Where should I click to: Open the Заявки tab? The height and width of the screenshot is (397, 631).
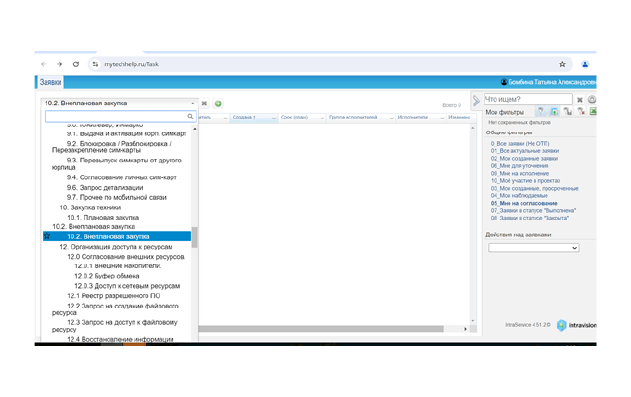pyautogui.click(x=50, y=82)
